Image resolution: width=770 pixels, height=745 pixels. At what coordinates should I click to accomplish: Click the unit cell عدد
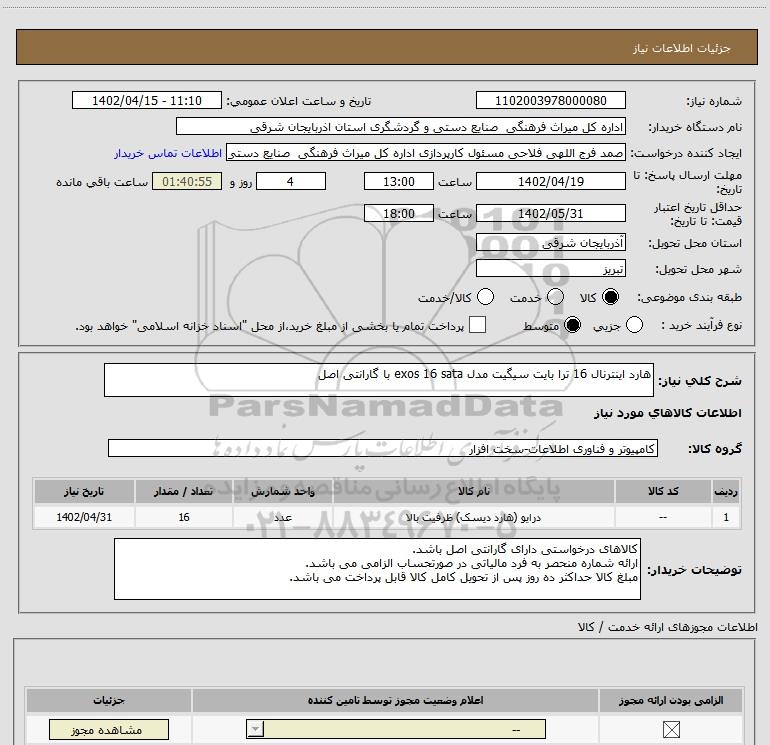coord(283,518)
